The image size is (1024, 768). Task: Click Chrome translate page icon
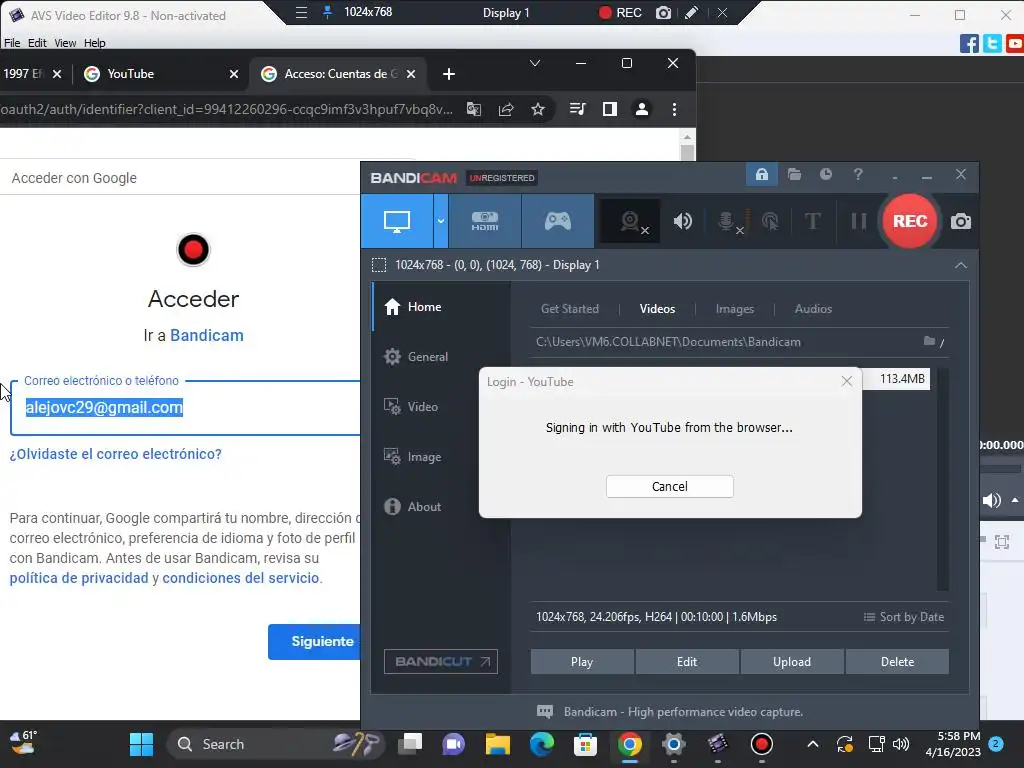474,109
